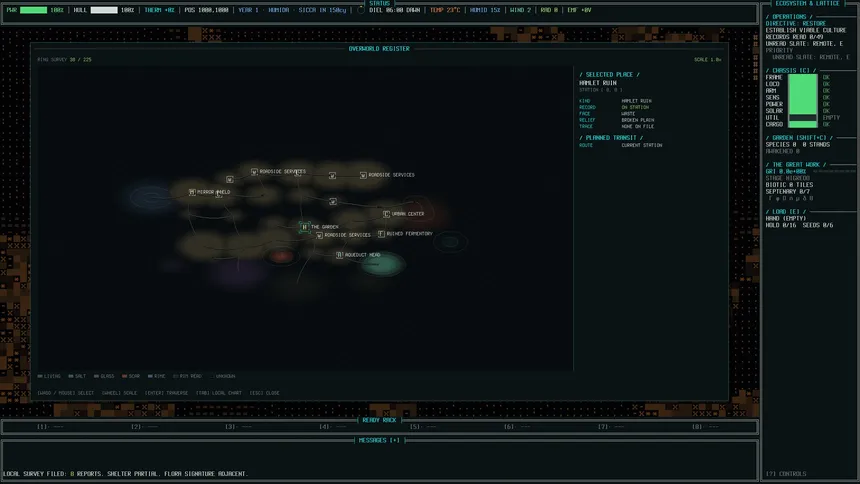Click the Unknown legend entry
Viewport: 860px width, 484px height.
coord(223,376)
